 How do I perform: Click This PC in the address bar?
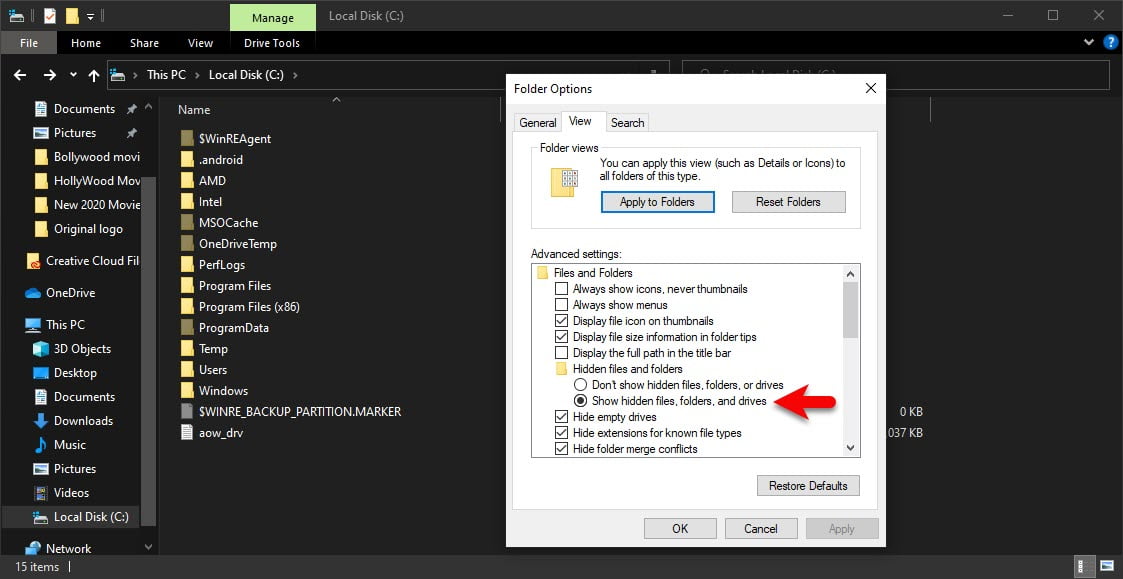click(166, 75)
